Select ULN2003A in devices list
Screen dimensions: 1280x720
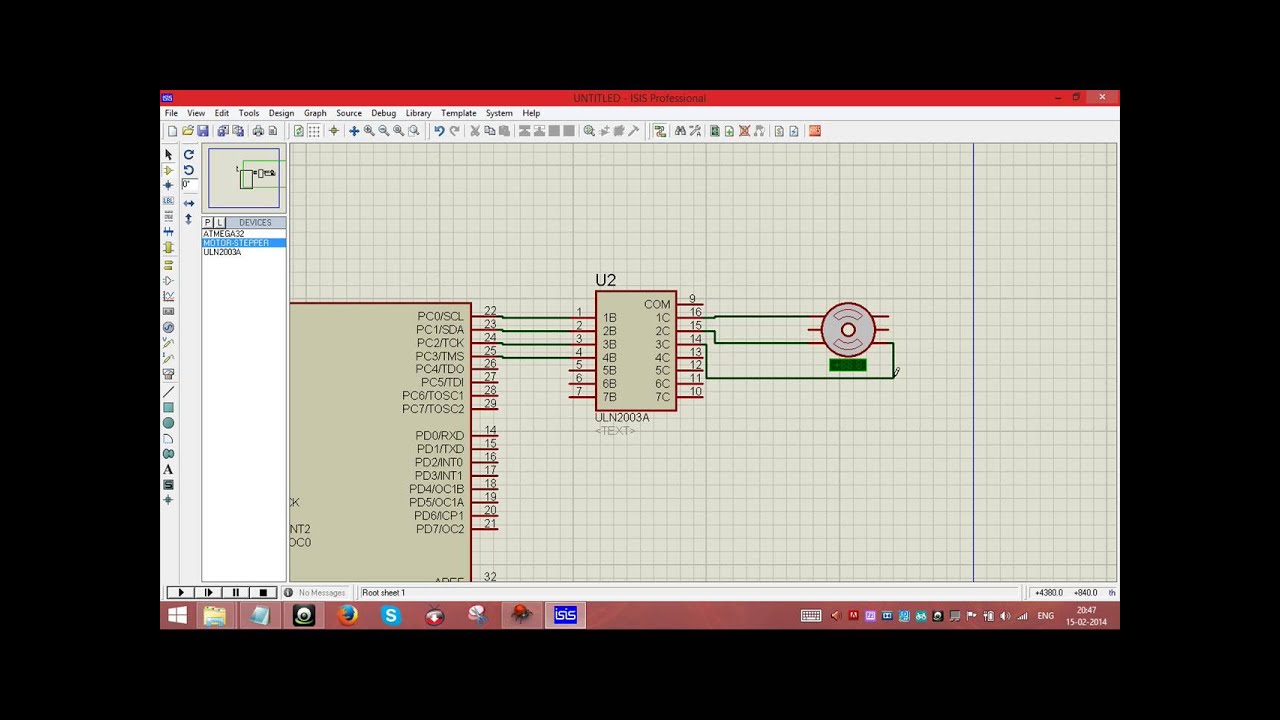click(x=243, y=252)
